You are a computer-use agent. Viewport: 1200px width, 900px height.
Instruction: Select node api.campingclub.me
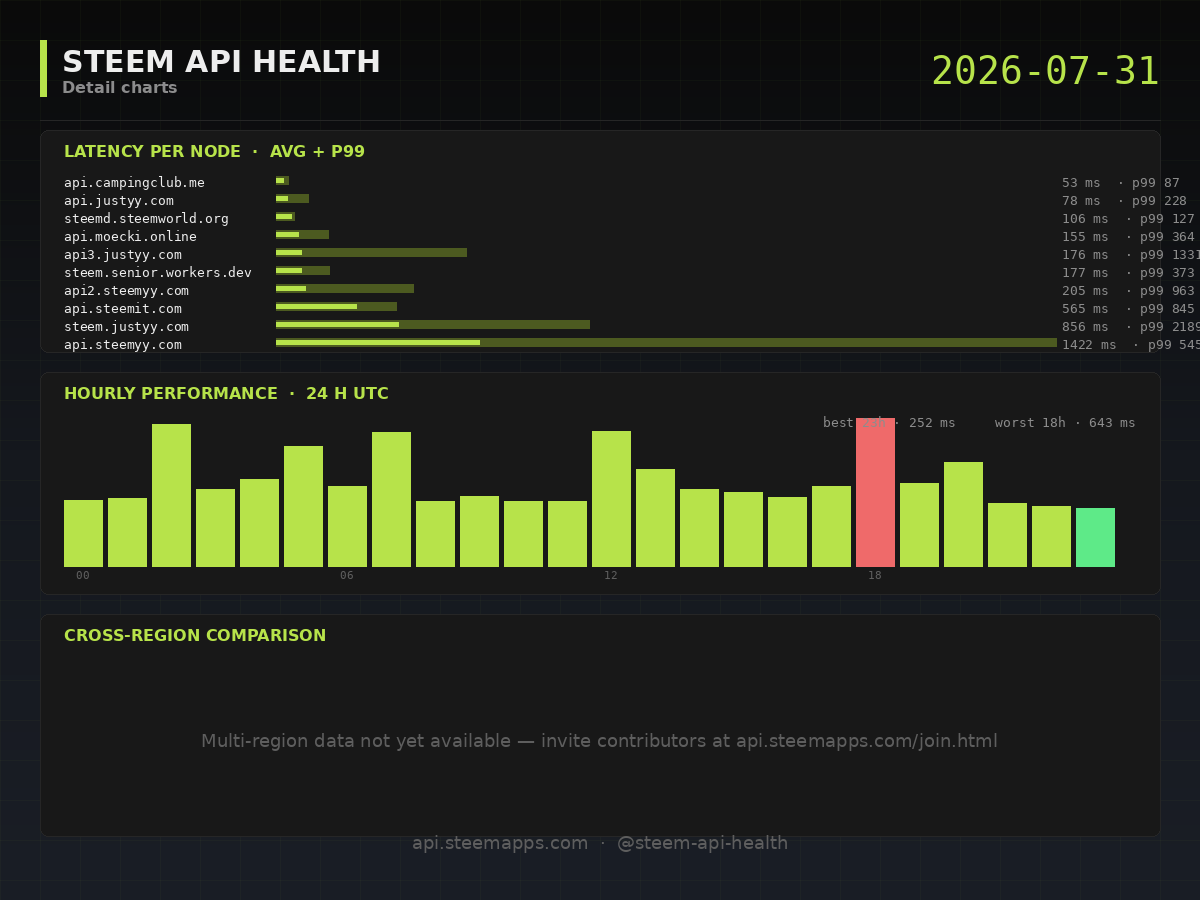click(x=134, y=183)
